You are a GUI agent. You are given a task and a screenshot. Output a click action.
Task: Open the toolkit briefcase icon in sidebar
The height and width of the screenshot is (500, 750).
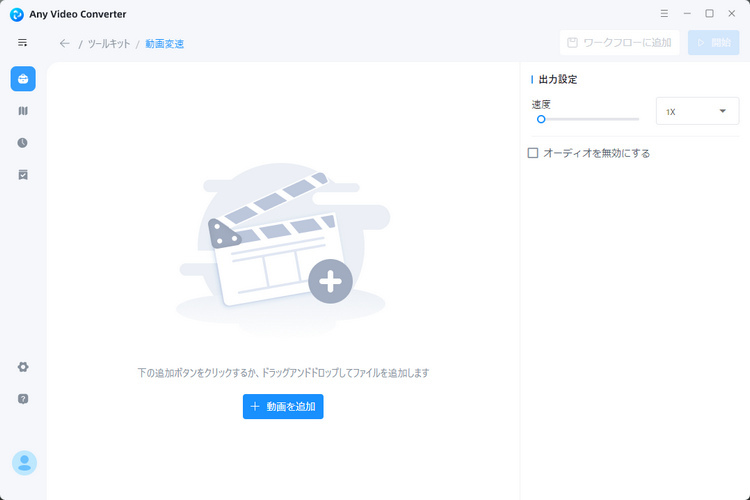point(23,79)
